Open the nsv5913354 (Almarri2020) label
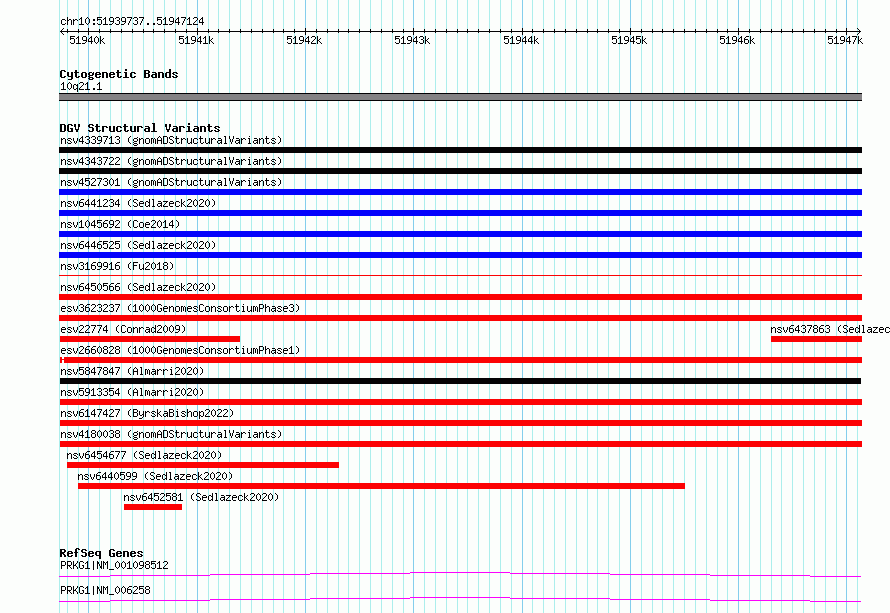 (x=132, y=392)
